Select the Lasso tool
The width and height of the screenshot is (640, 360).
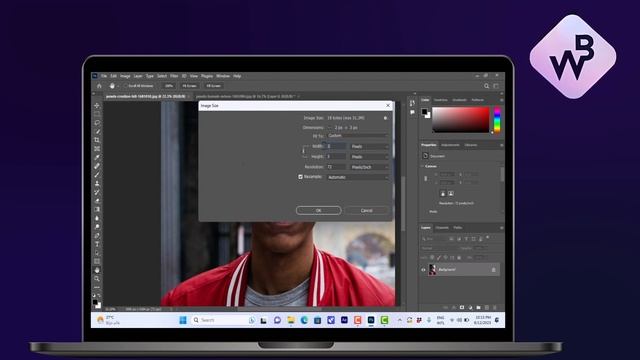coord(97,122)
